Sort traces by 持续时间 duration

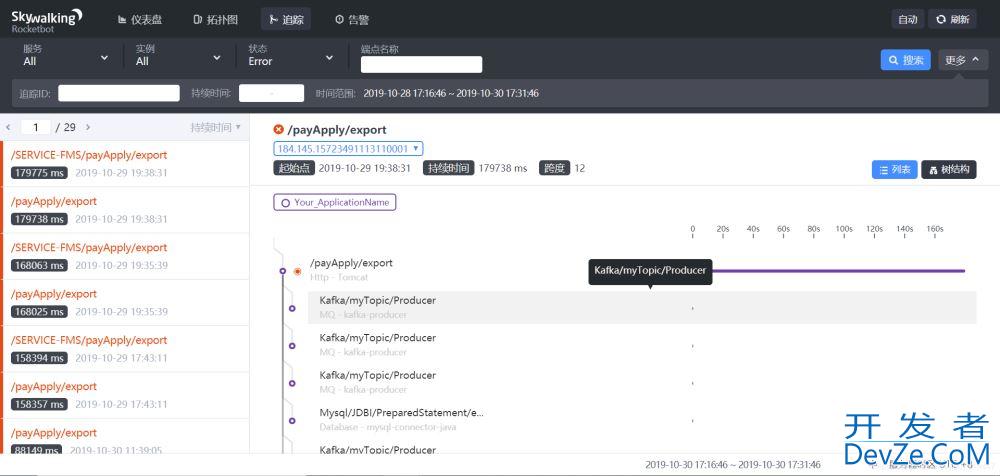[x=216, y=127]
